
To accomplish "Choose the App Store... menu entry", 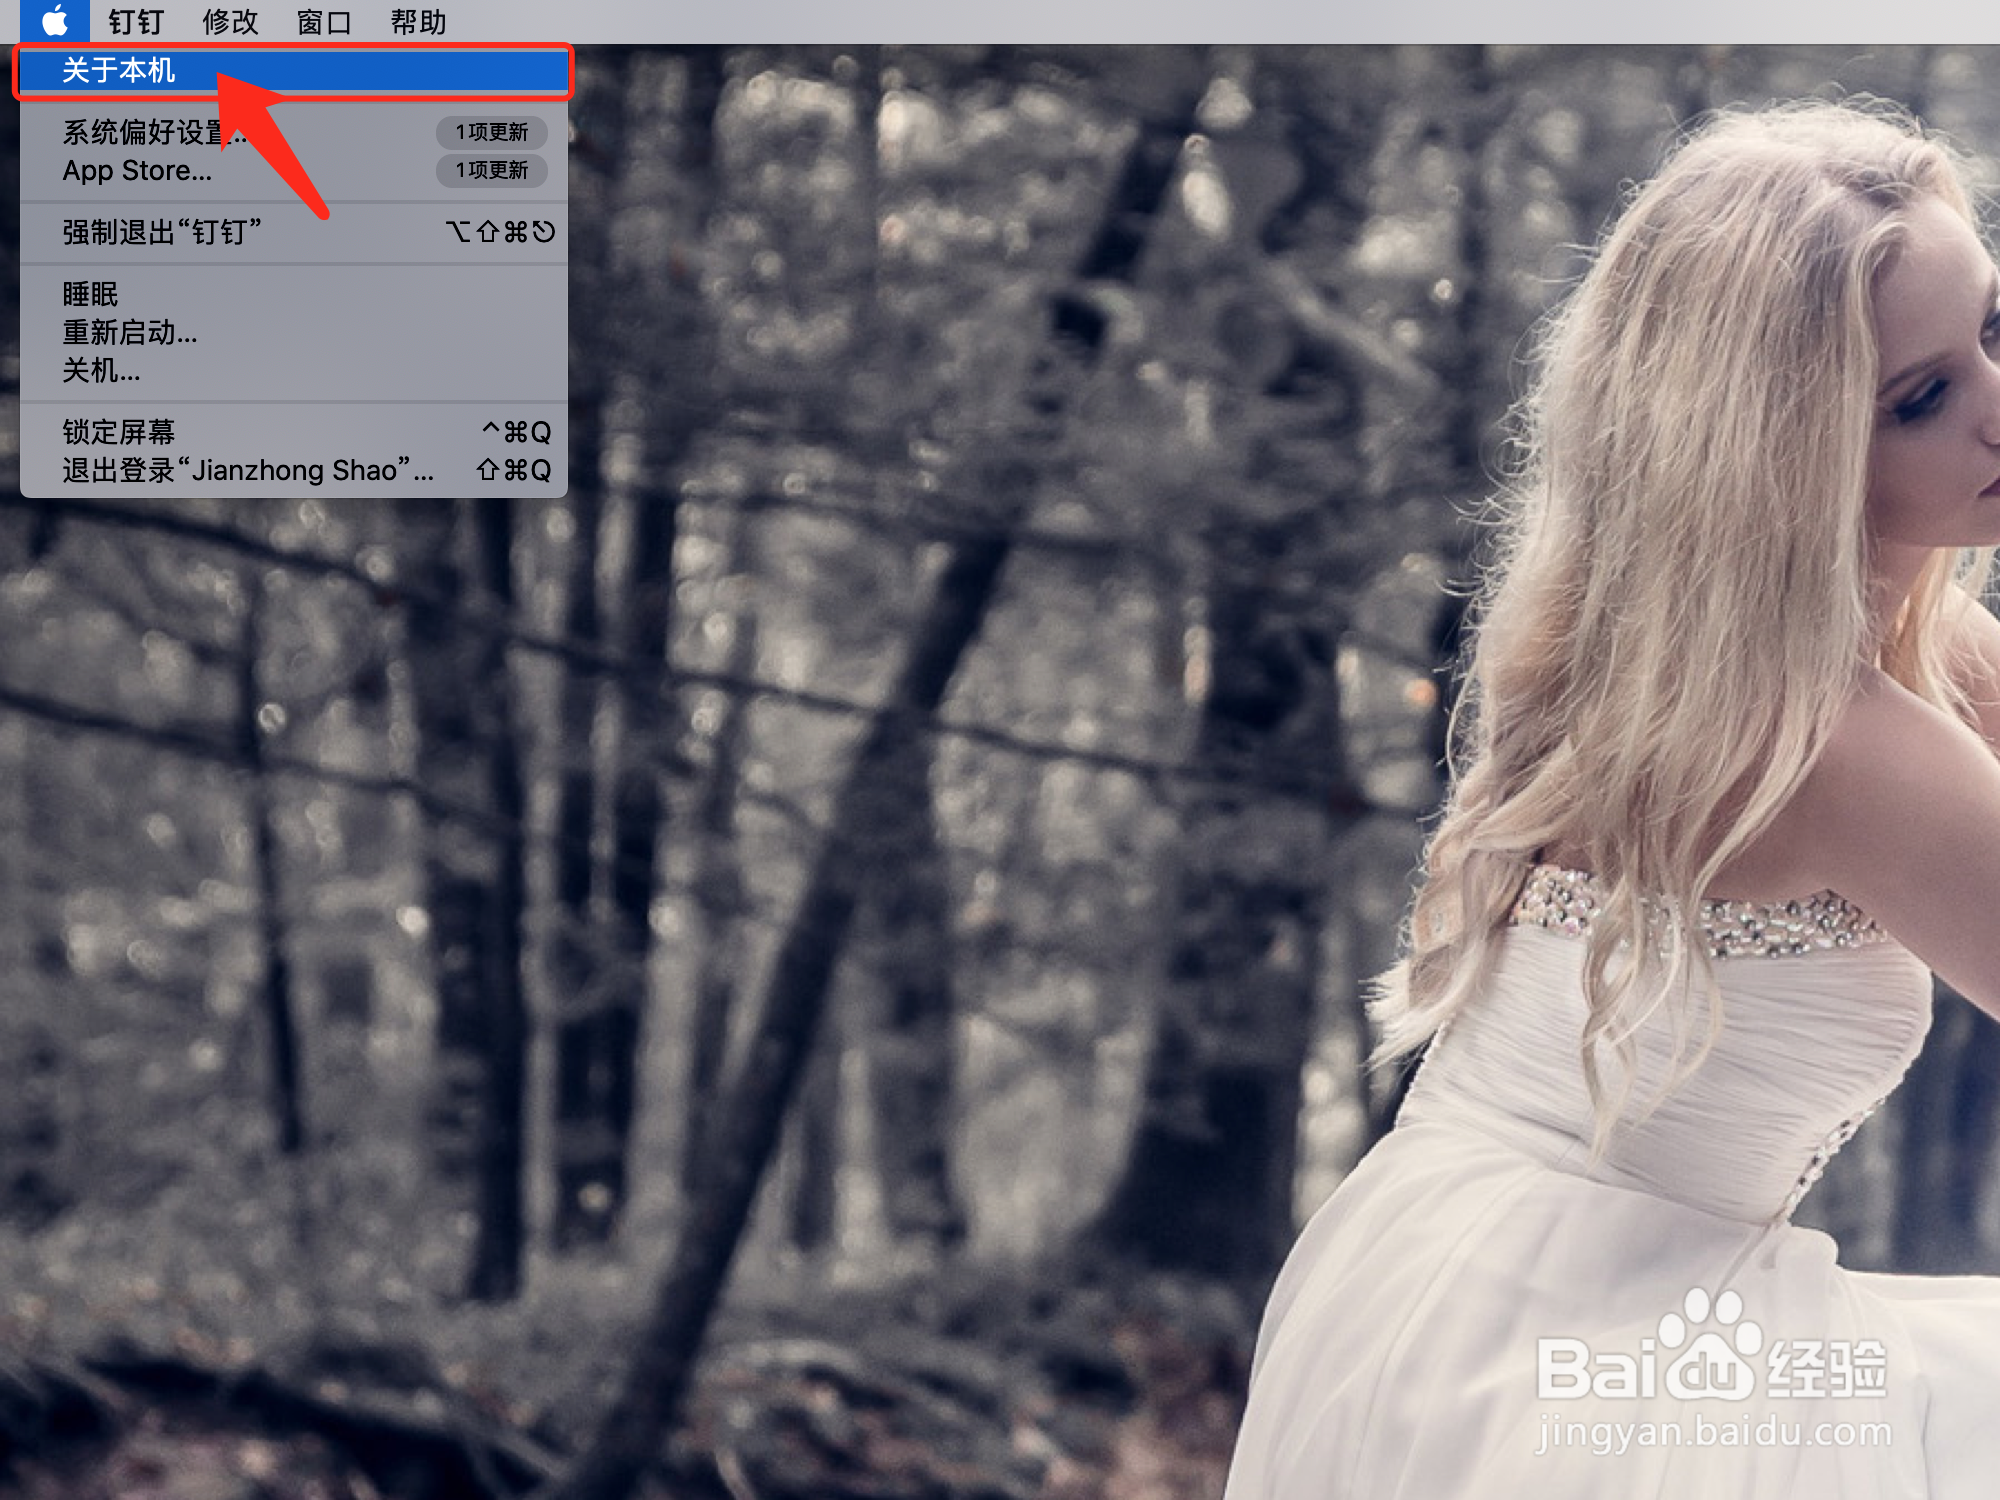I will point(137,171).
